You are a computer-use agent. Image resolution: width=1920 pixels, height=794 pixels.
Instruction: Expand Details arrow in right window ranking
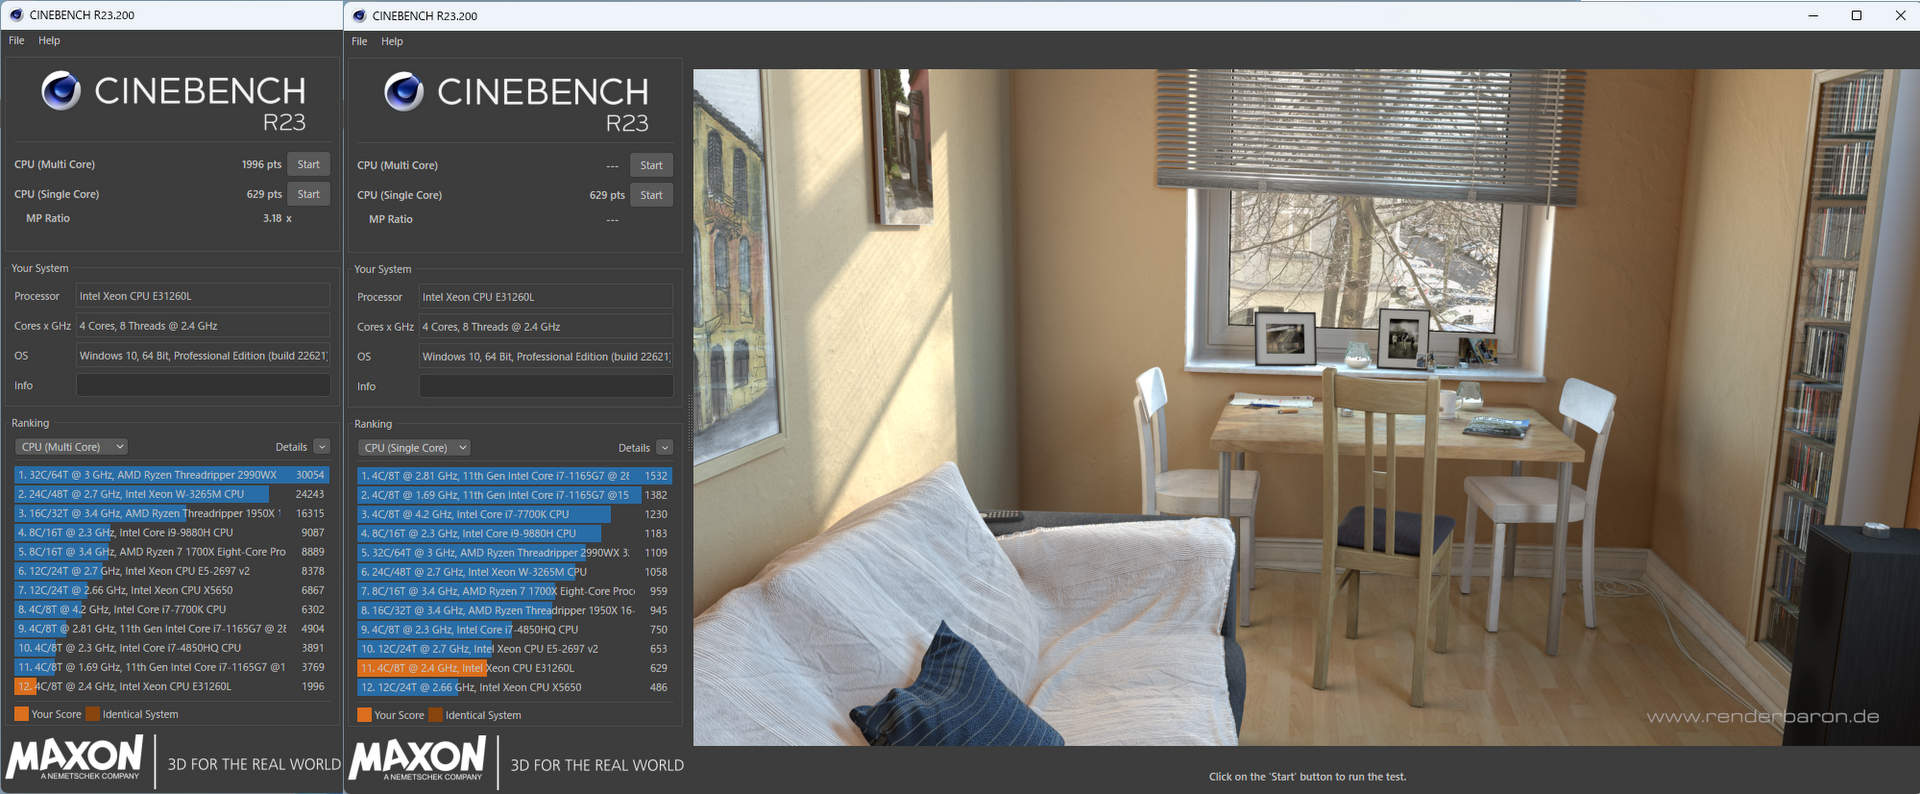click(664, 448)
